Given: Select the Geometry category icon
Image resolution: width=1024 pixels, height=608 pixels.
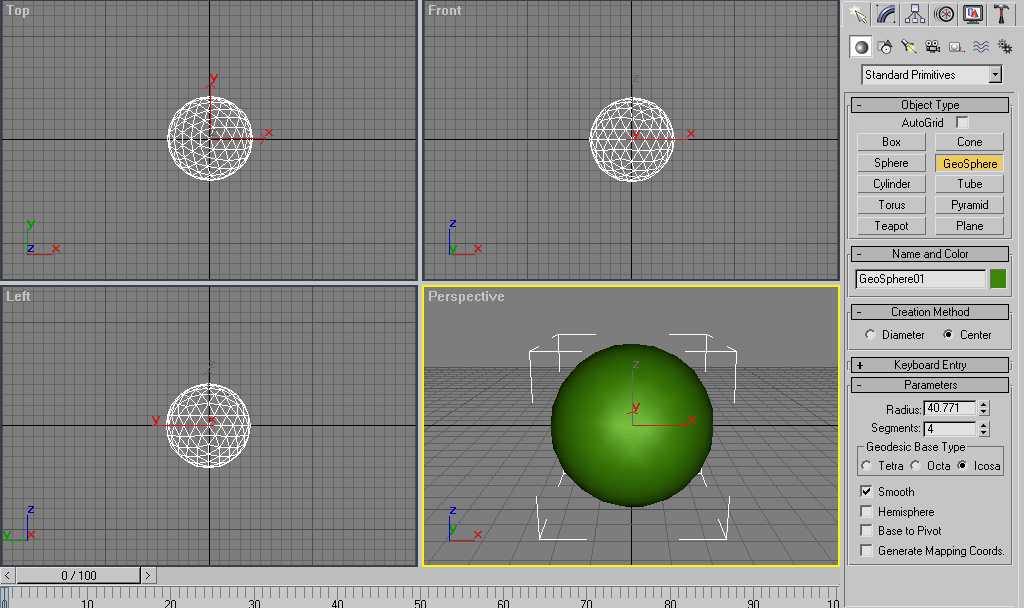Looking at the screenshot, I should [x=861, y=47].
